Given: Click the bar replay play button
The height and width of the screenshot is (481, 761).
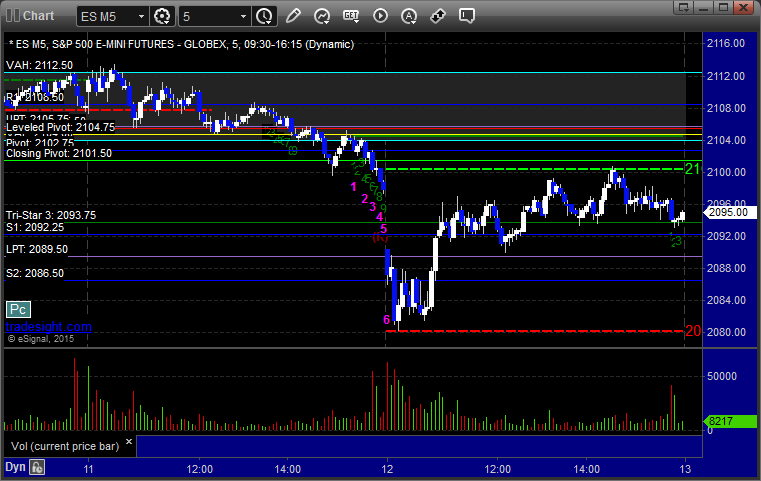Looking at the screenshot, I should coord(380,16).
